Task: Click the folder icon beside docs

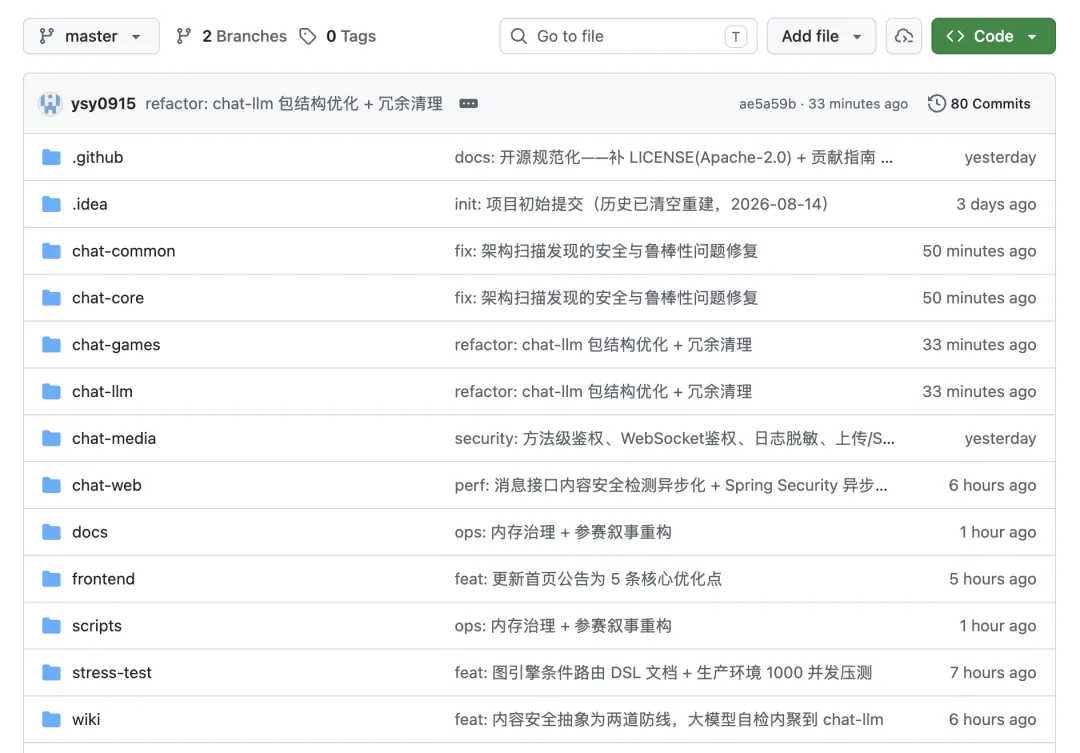Action: [x=51, y=532]
